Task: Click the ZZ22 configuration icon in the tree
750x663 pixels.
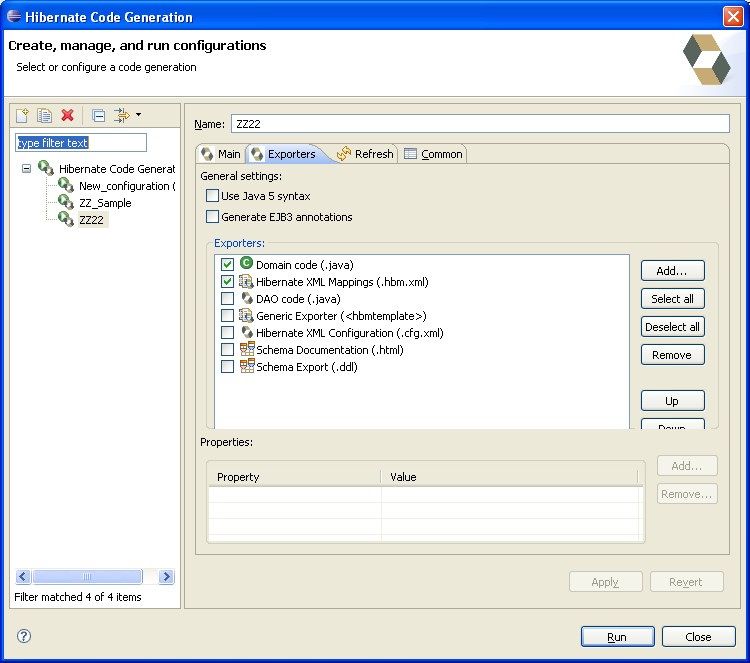Action: pyautogui.click(x=66, y=219)
